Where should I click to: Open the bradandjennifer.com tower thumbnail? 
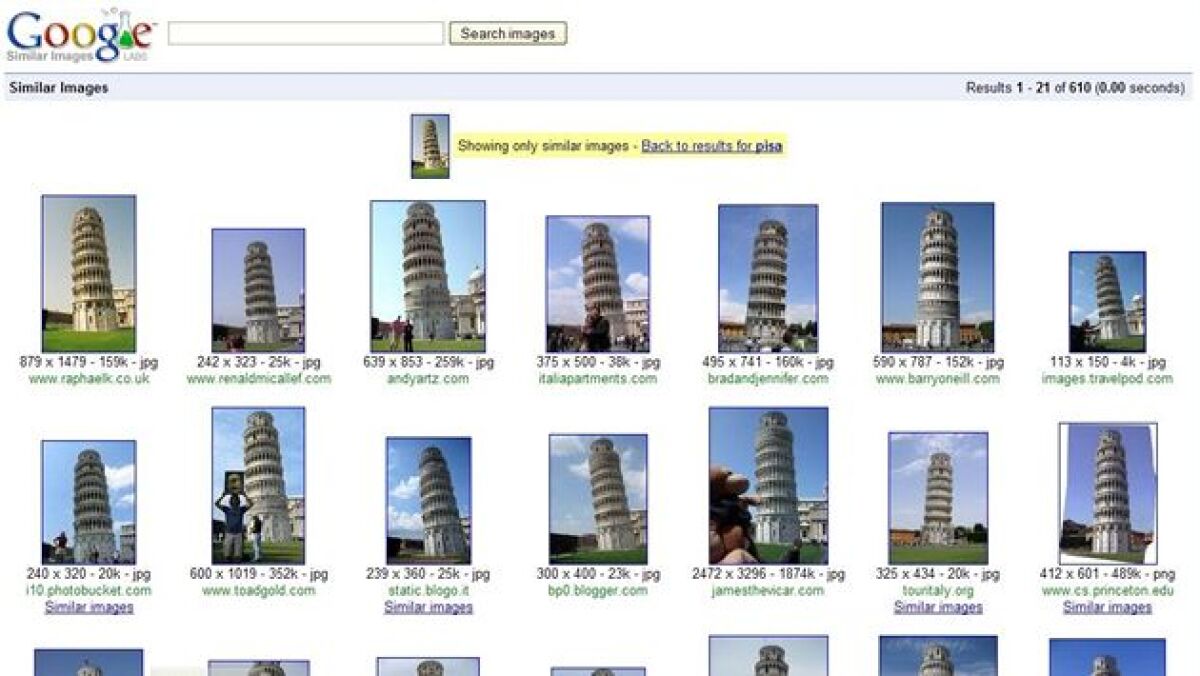point(768,278)
